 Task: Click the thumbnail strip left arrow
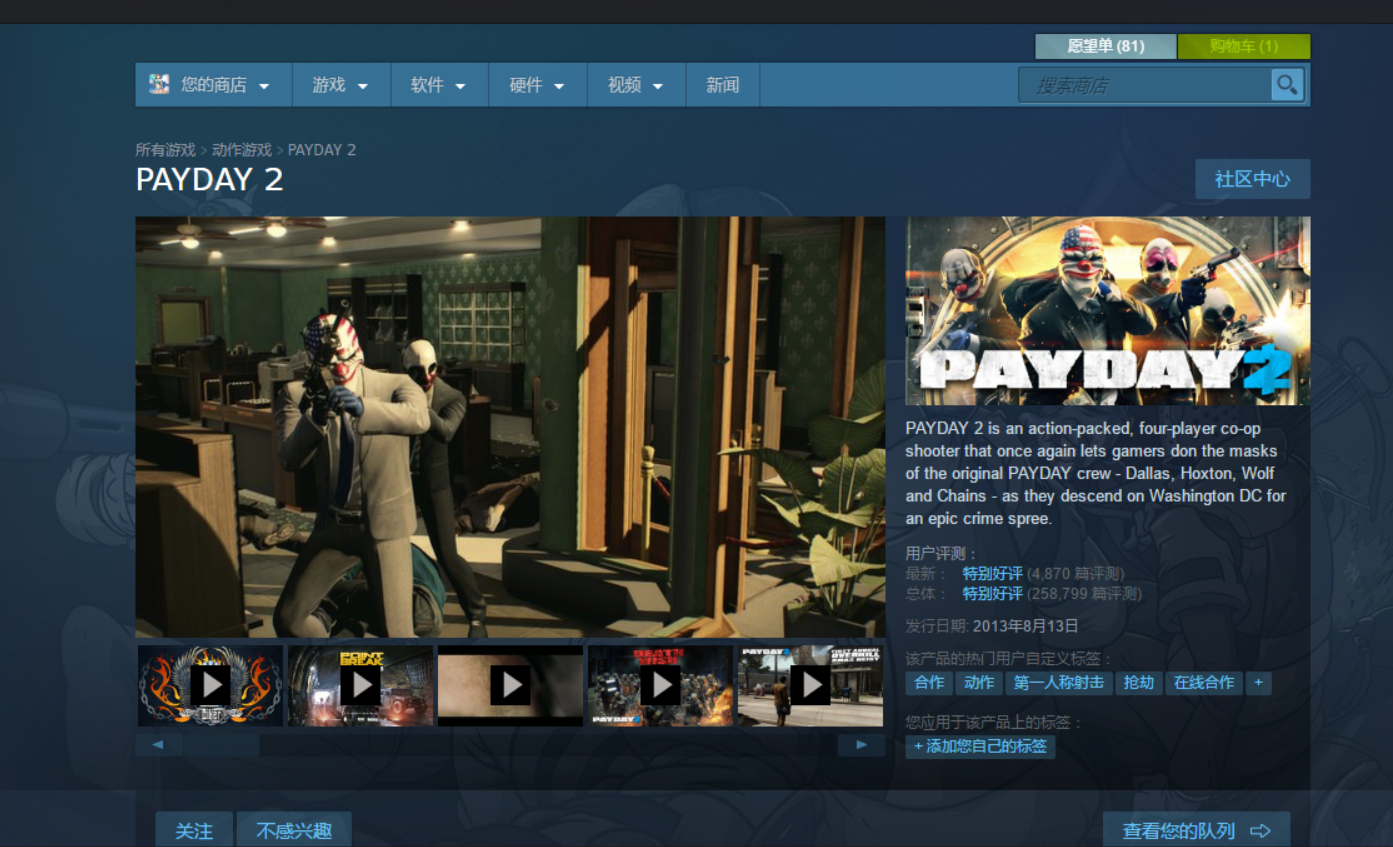[158, 745]
